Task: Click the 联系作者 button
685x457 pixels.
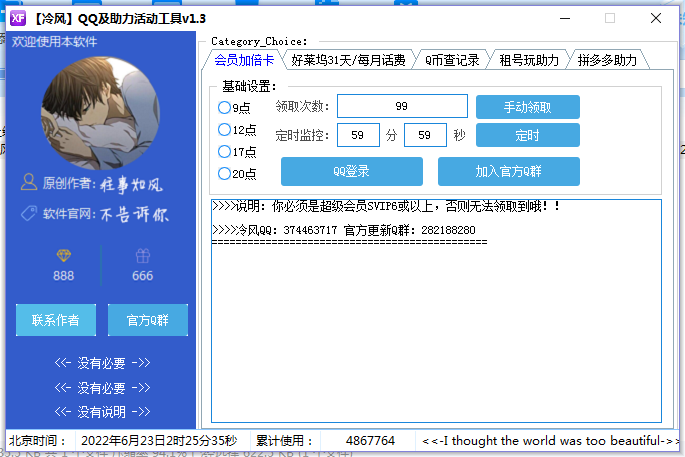Action: [x=56, y=320]
